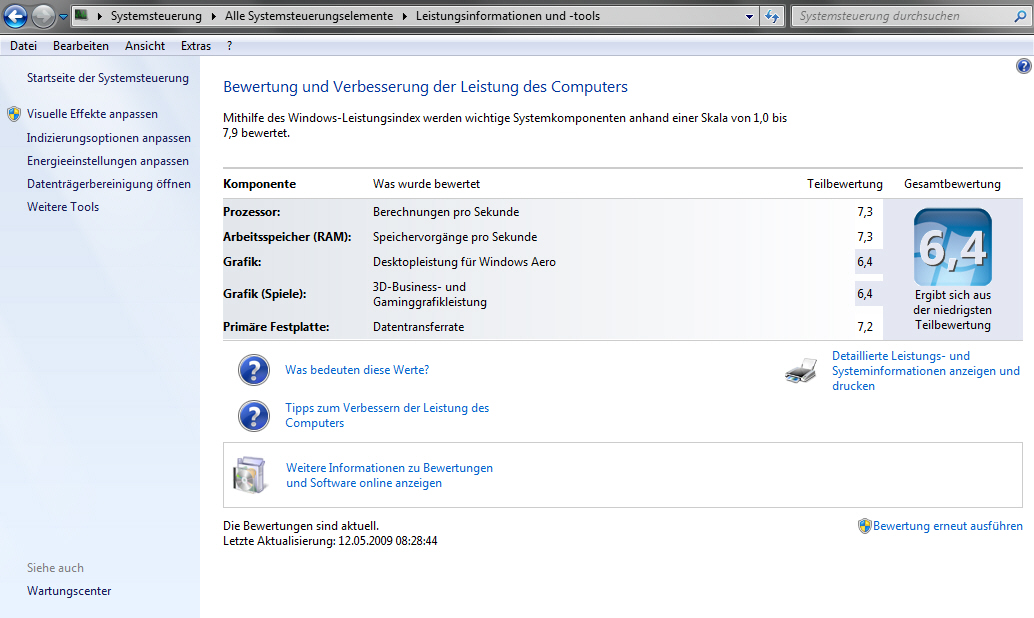Click the Control Panel icon in address bar
This screenshot has height=618, width=1034.
(81, 15)
